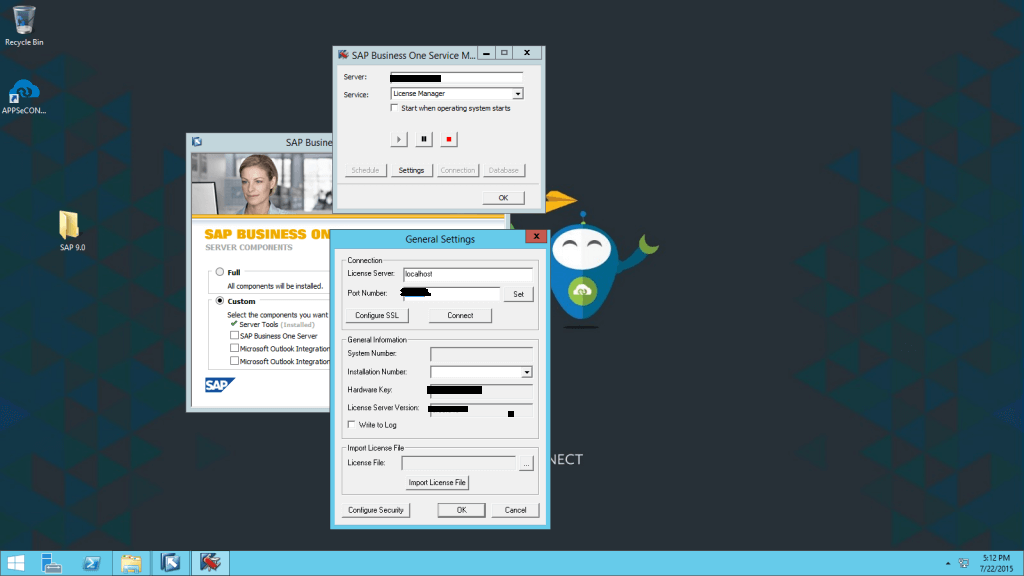1024x576 pixels.
Task: Click the Port Number input field
Action: tap(452, 293)
